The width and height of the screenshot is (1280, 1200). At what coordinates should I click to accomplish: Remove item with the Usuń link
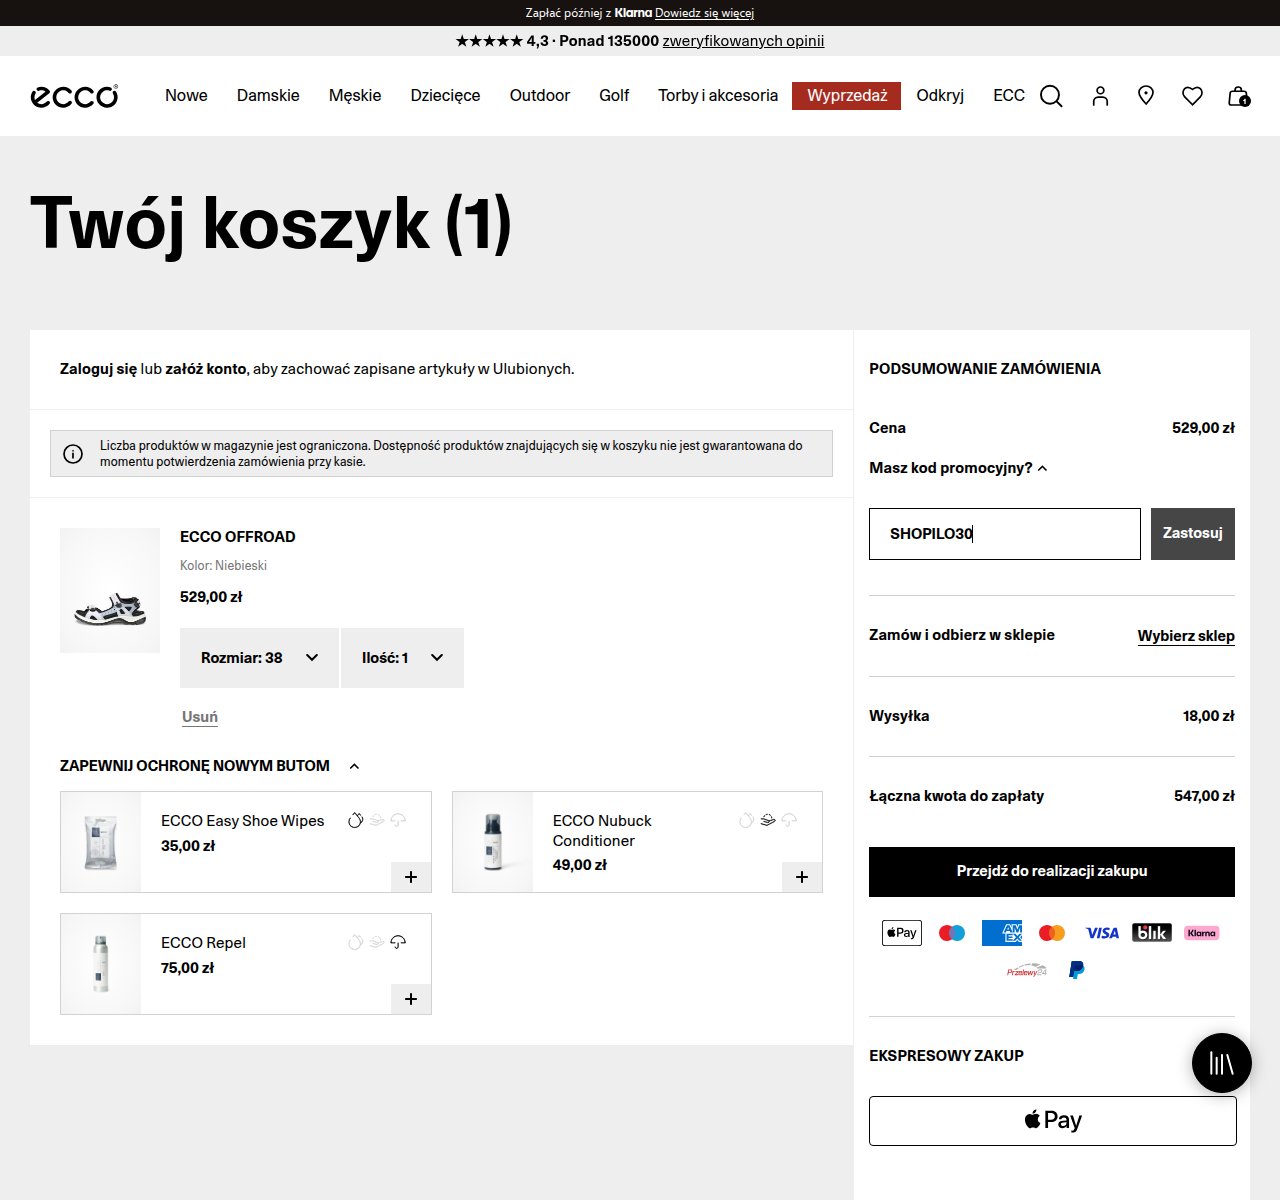tap(200, 717)
